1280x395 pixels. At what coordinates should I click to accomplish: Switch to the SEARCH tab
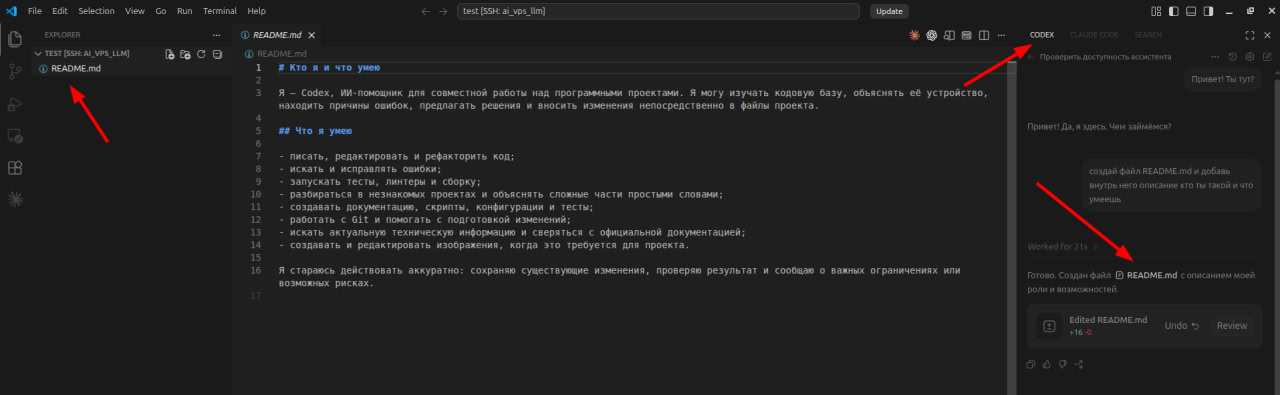pyautogui.click(x=1148, y=35)
